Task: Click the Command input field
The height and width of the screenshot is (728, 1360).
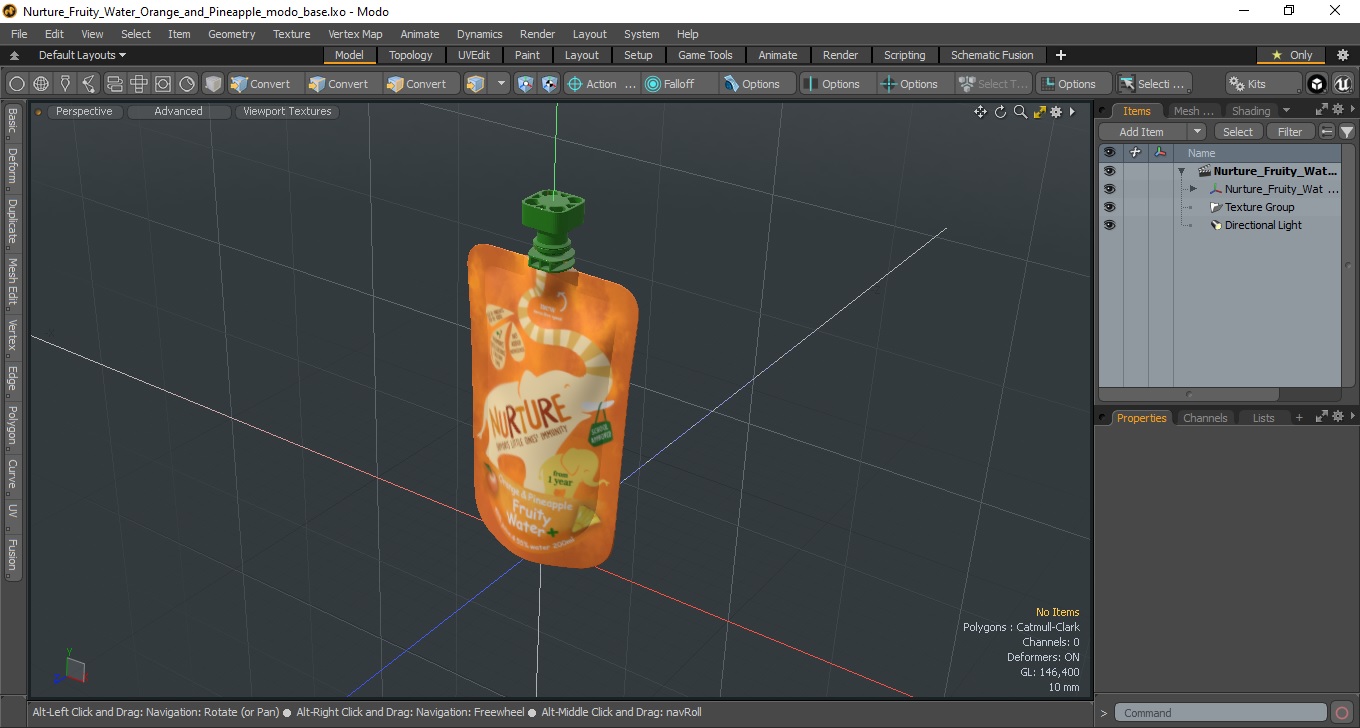Action: click(1221, 713)
